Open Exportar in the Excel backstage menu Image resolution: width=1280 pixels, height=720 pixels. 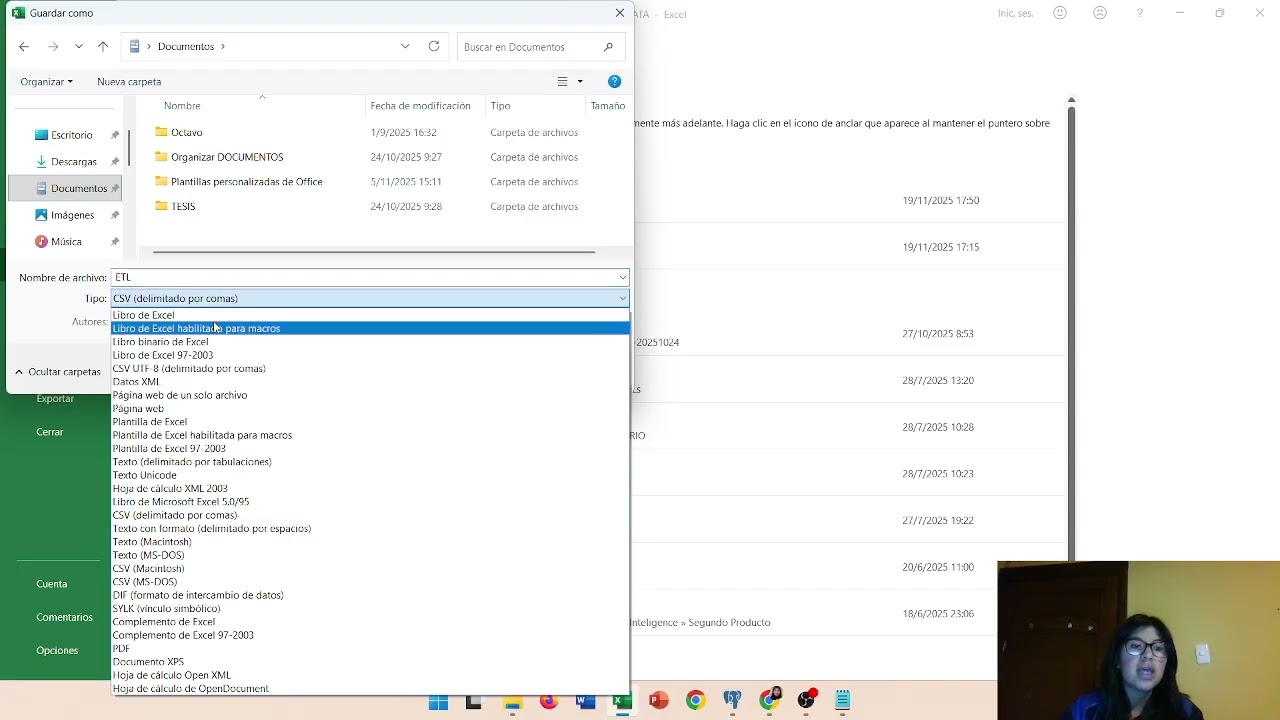coord(55,399)
